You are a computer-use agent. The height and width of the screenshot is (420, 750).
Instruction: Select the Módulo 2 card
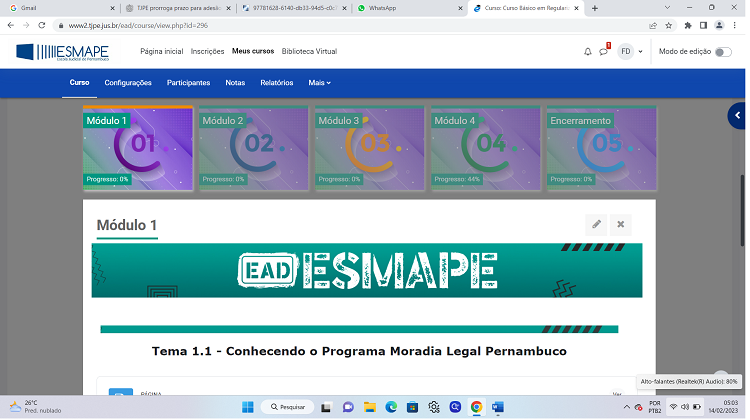click(255, 149)
